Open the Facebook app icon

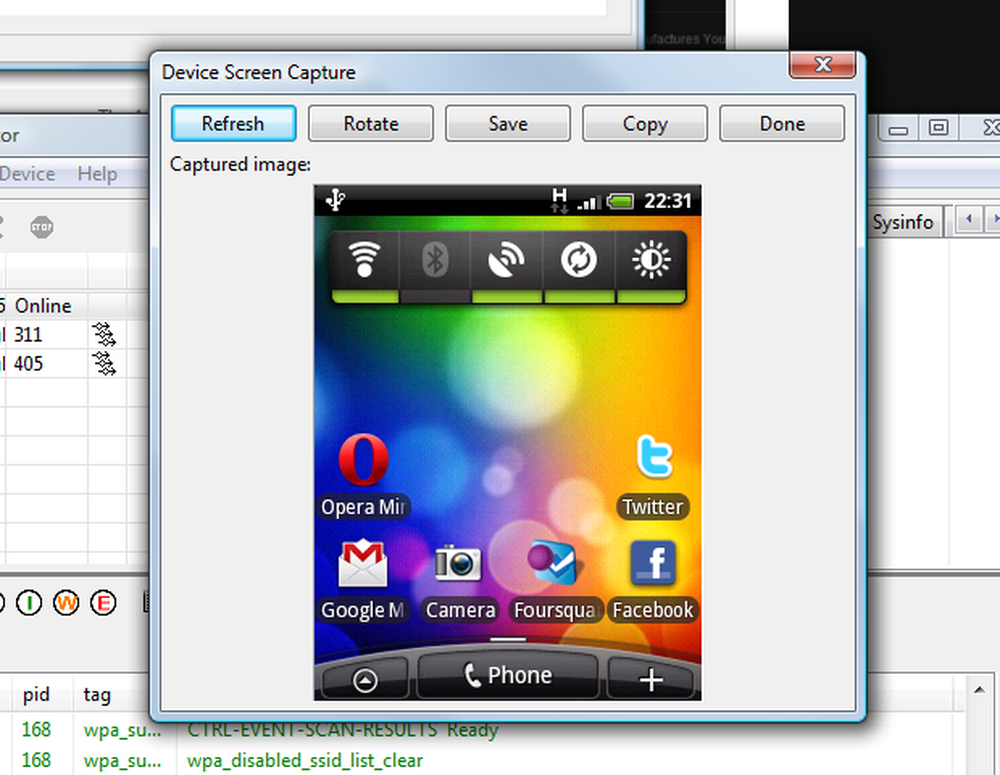point(653,580)
